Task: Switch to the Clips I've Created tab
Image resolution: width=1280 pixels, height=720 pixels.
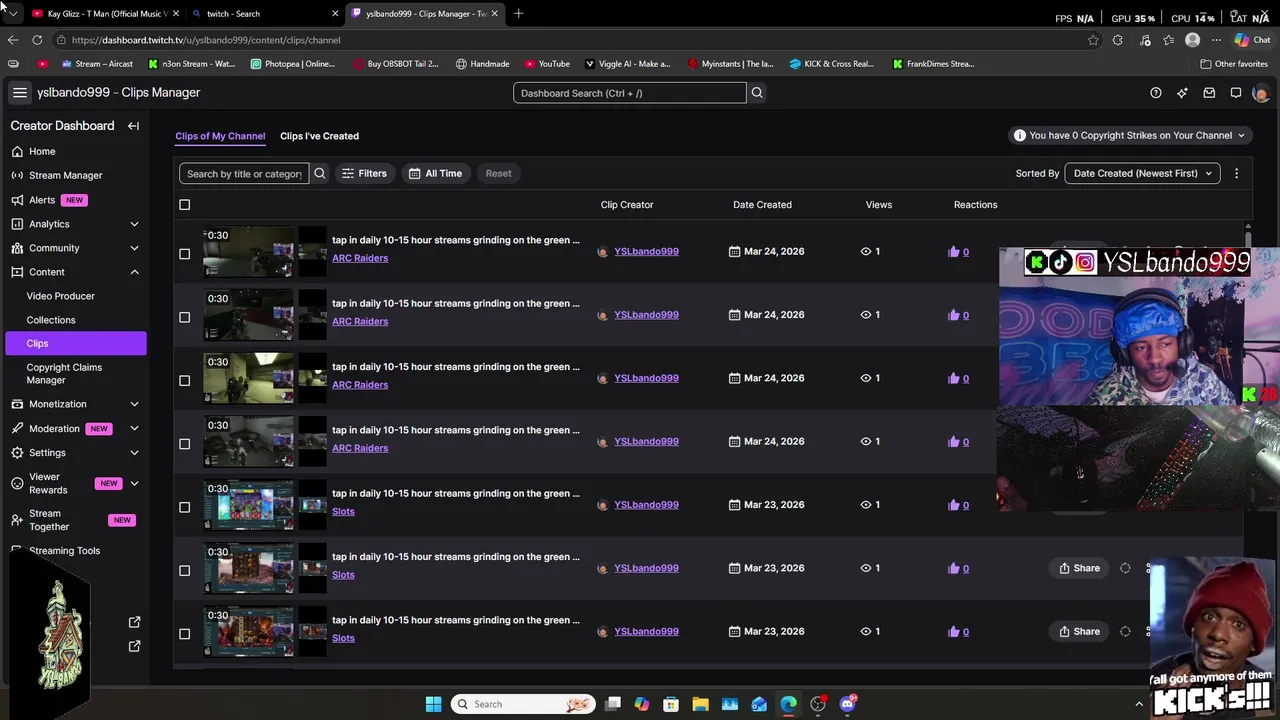Action: [x=319, y=136]
